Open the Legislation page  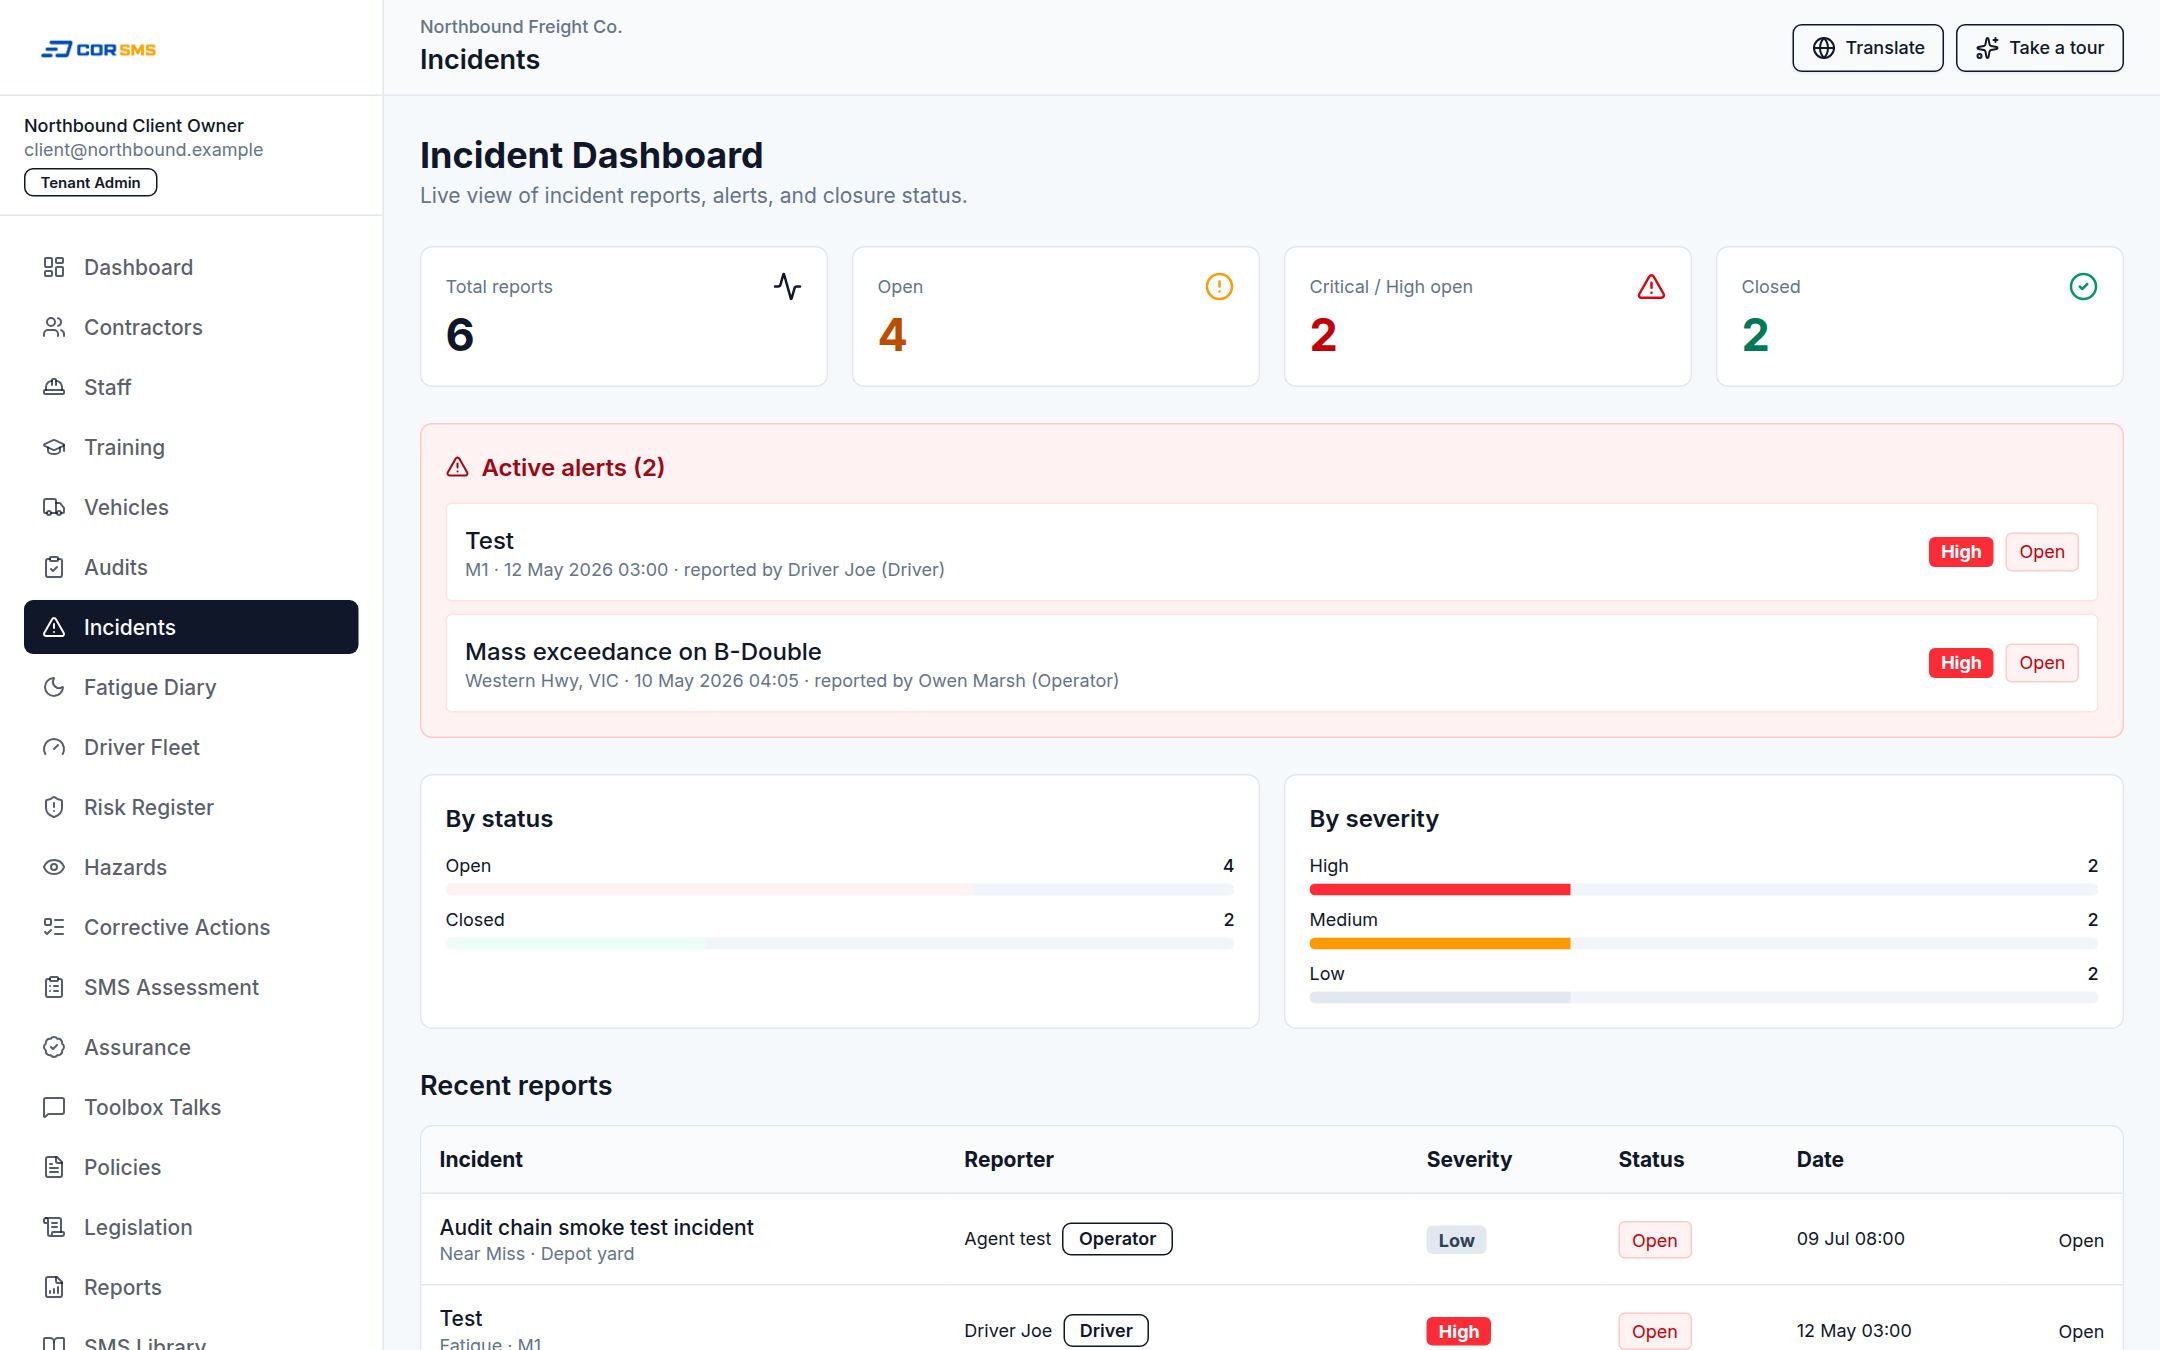pyautogui.click(x=191, y=1227)
